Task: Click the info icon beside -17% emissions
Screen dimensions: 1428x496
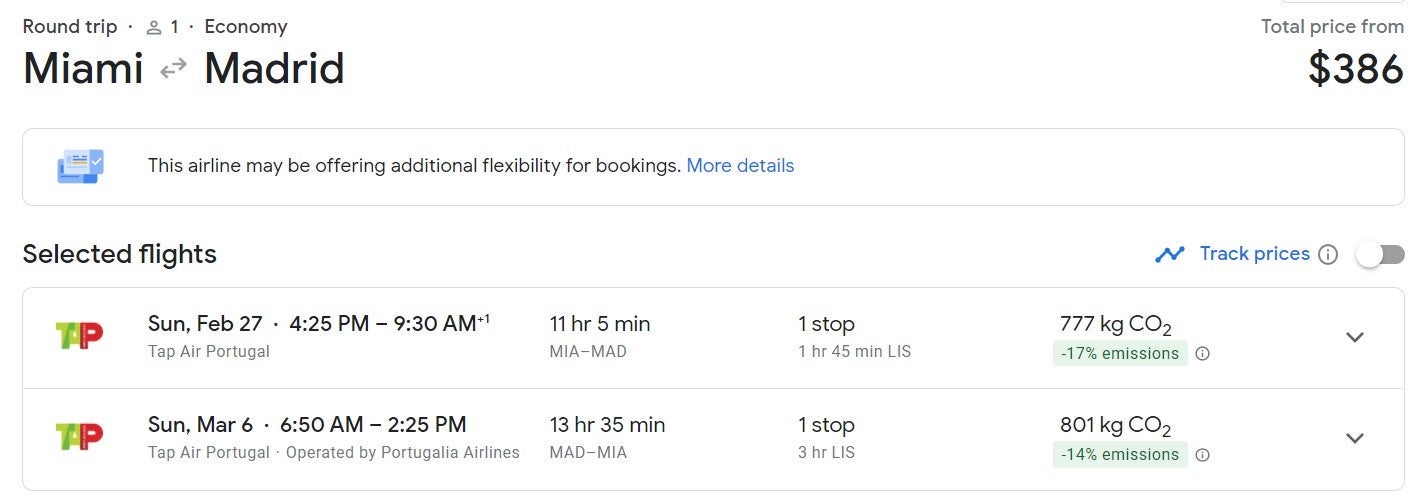Action: click(1203, 353)
